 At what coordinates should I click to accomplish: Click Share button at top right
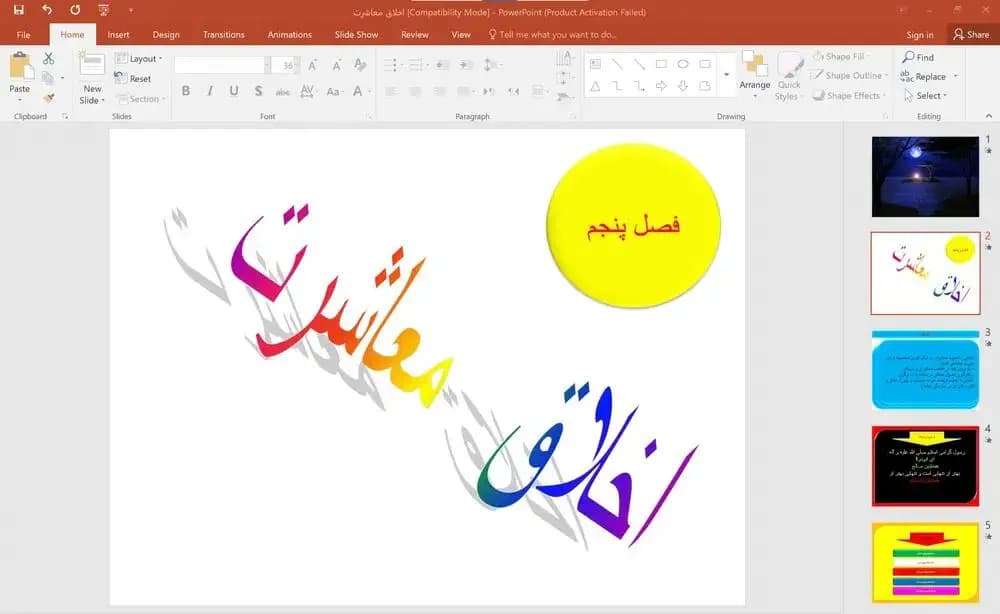click(971, 34)
